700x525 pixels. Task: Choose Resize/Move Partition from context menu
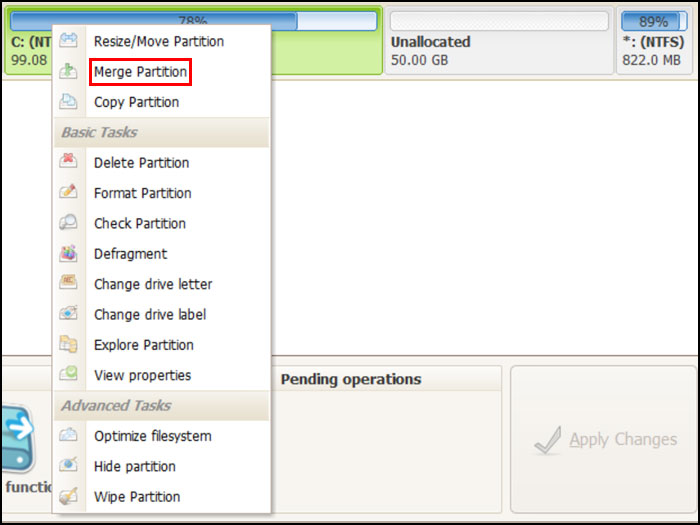tap(162, 41)
